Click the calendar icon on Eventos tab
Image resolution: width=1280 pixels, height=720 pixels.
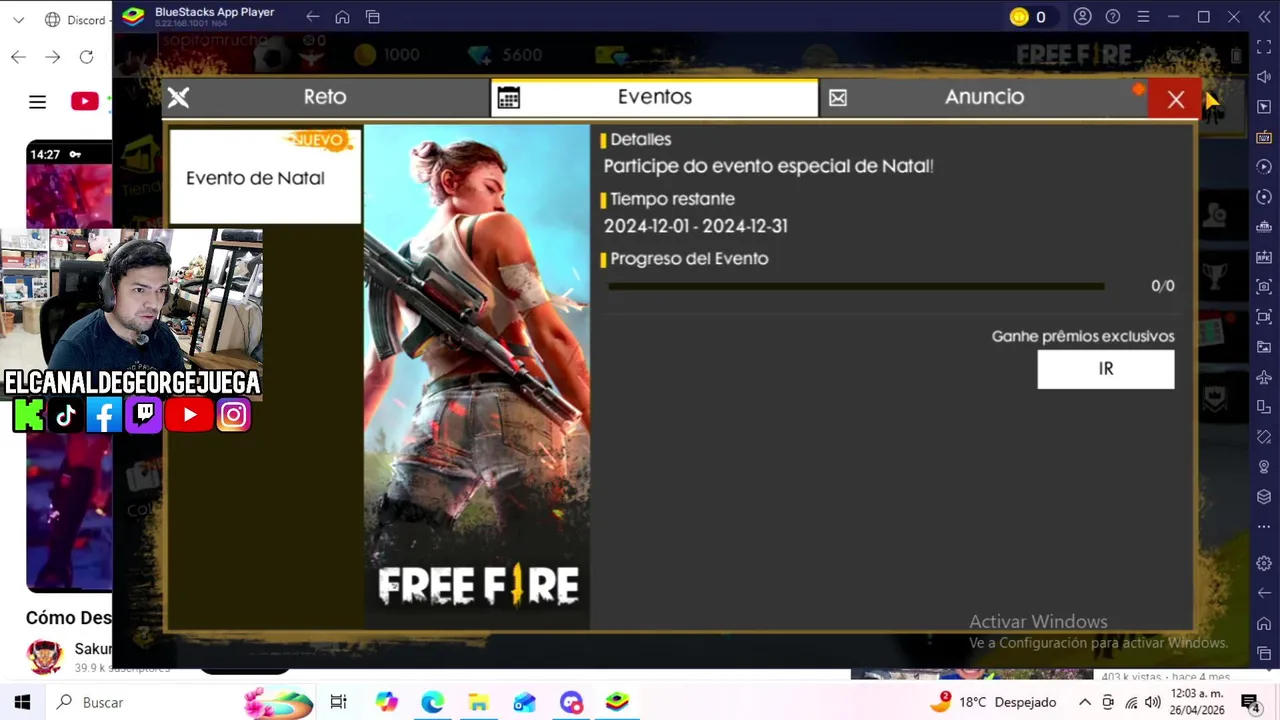point(508,97)
